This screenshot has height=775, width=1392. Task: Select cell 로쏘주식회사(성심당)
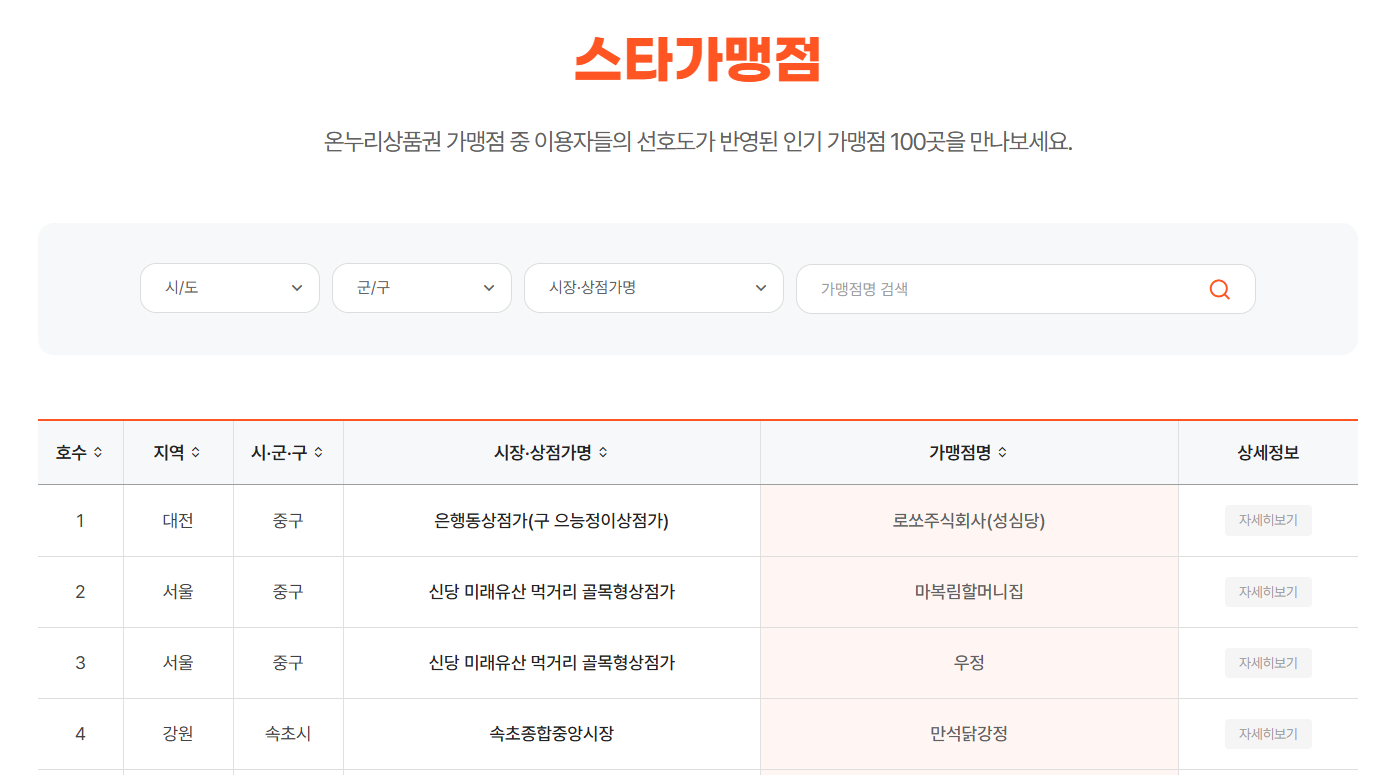tap(969, 521)
